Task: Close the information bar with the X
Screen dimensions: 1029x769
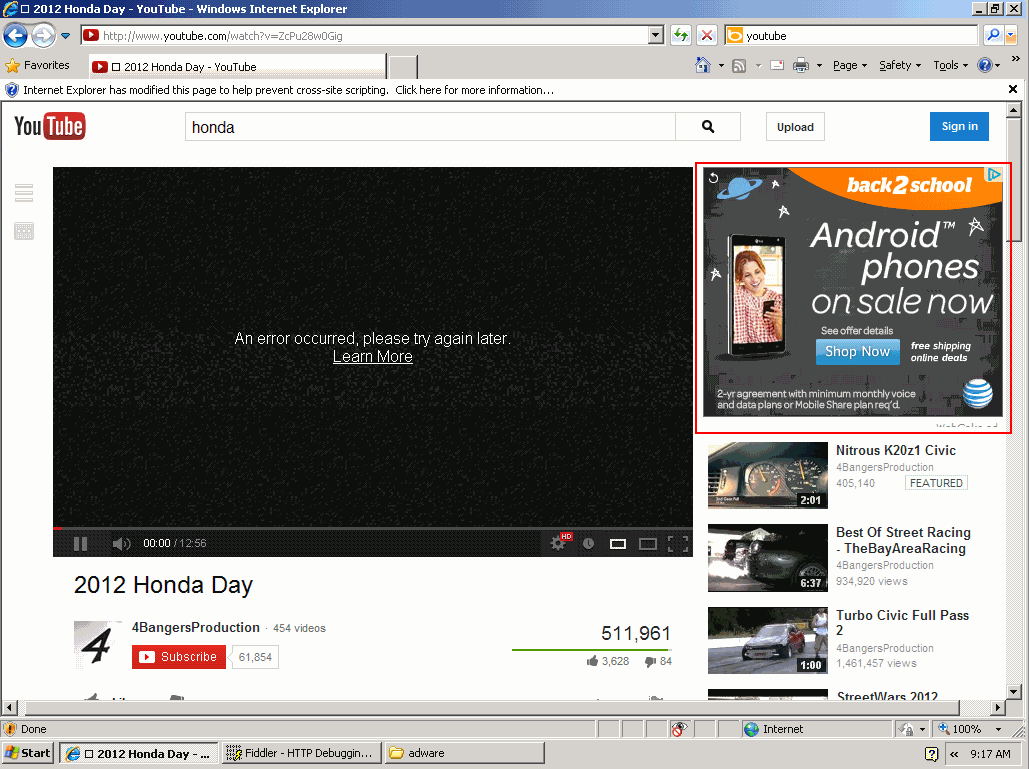Action: 1013,89
